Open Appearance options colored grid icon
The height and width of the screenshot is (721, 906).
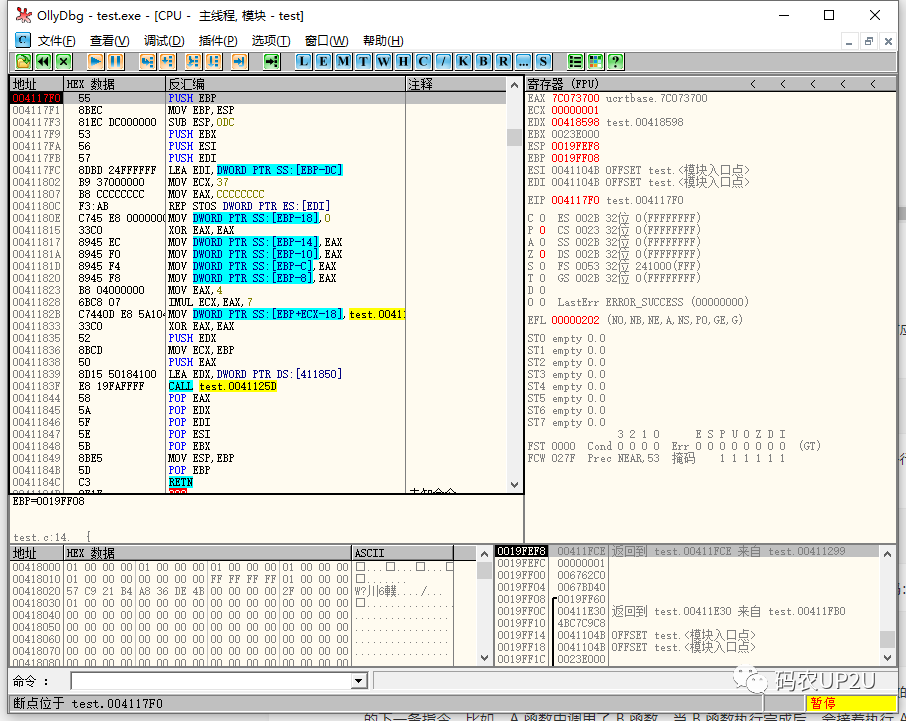pos(596,61)
